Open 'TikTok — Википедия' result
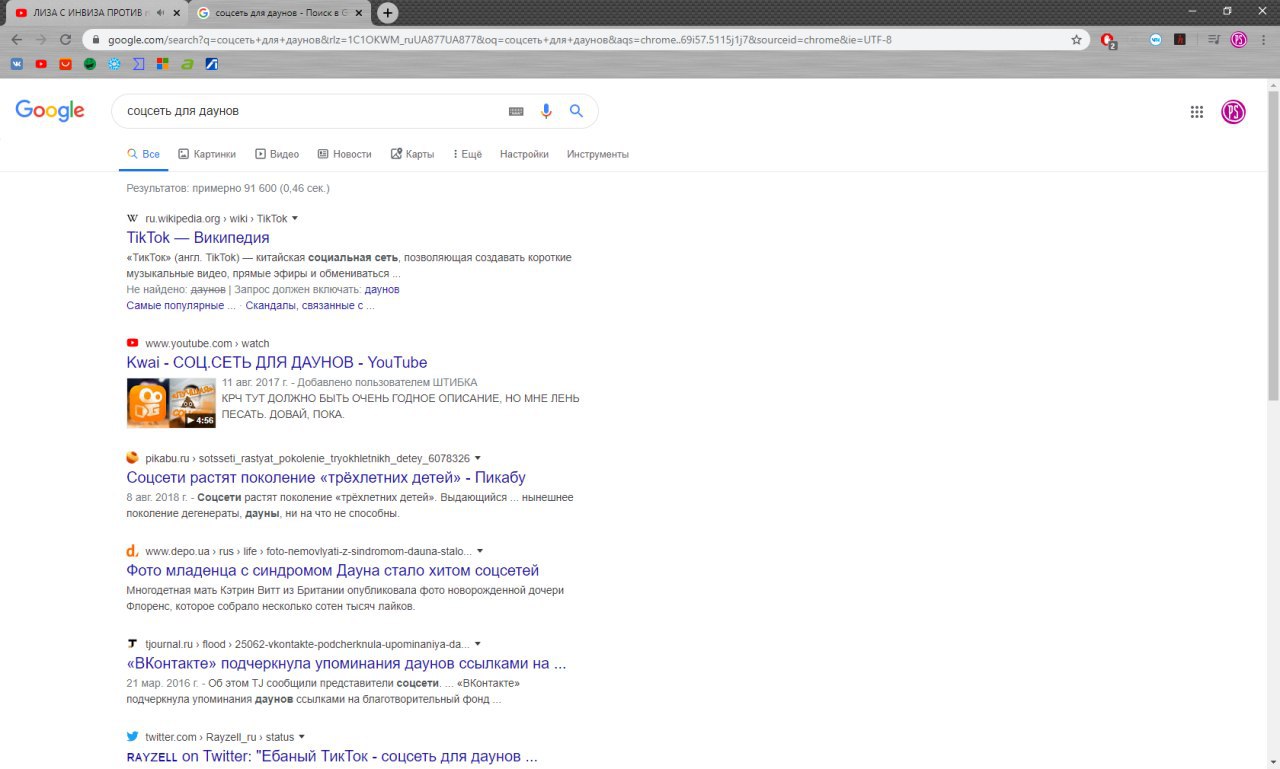Image resolution: width=1280 pixels, height=769 pixels. pos(198,238)
